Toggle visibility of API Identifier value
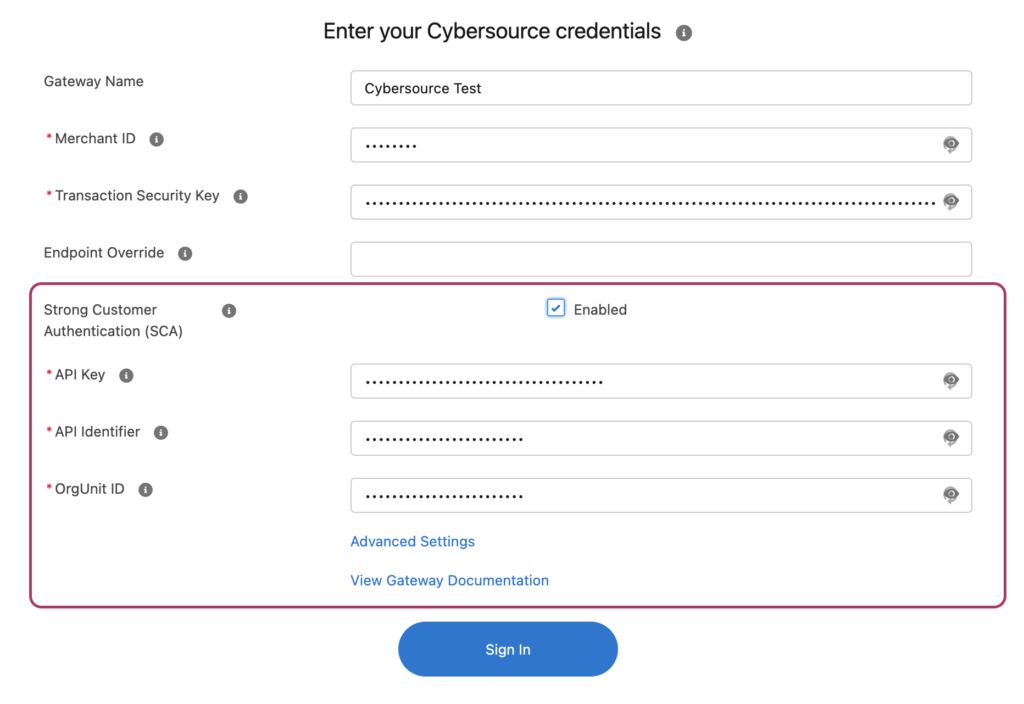Image resolution: width=1024 pixels, height=704 pixels. [951, 438]
